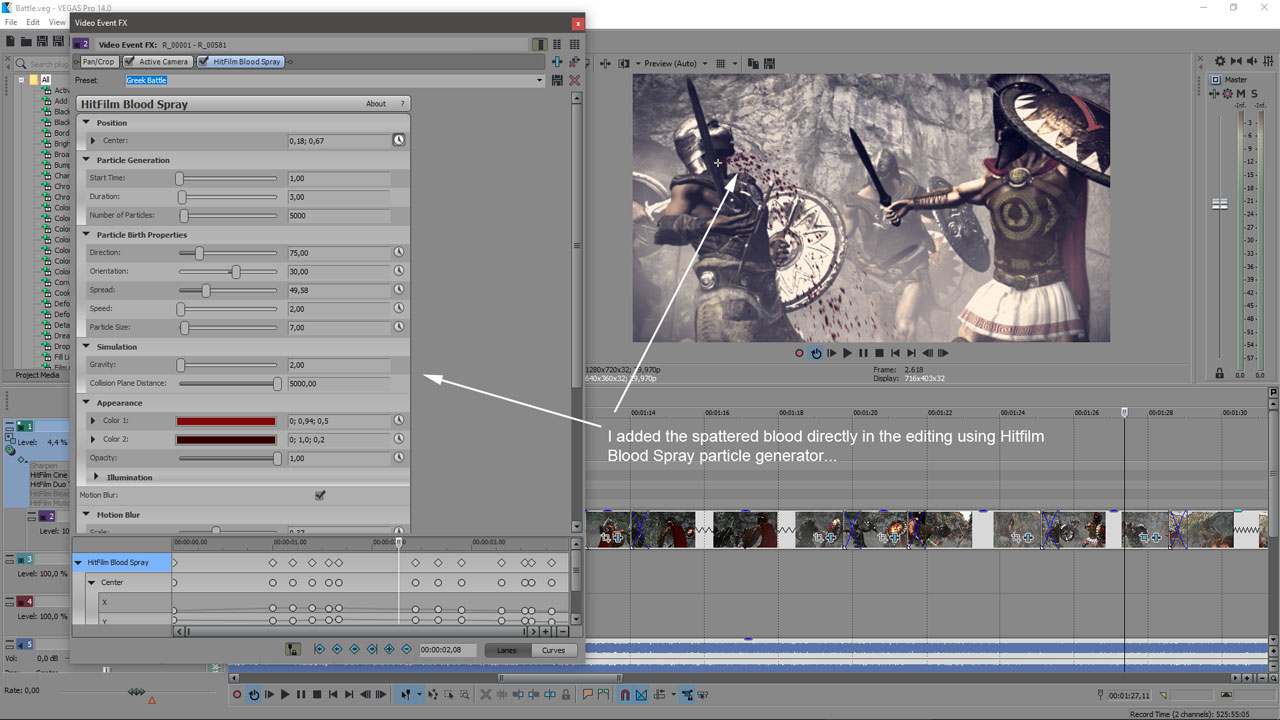Click the Play button in the preview window
Screen dimensions: 1280x720
click(847, 353)
